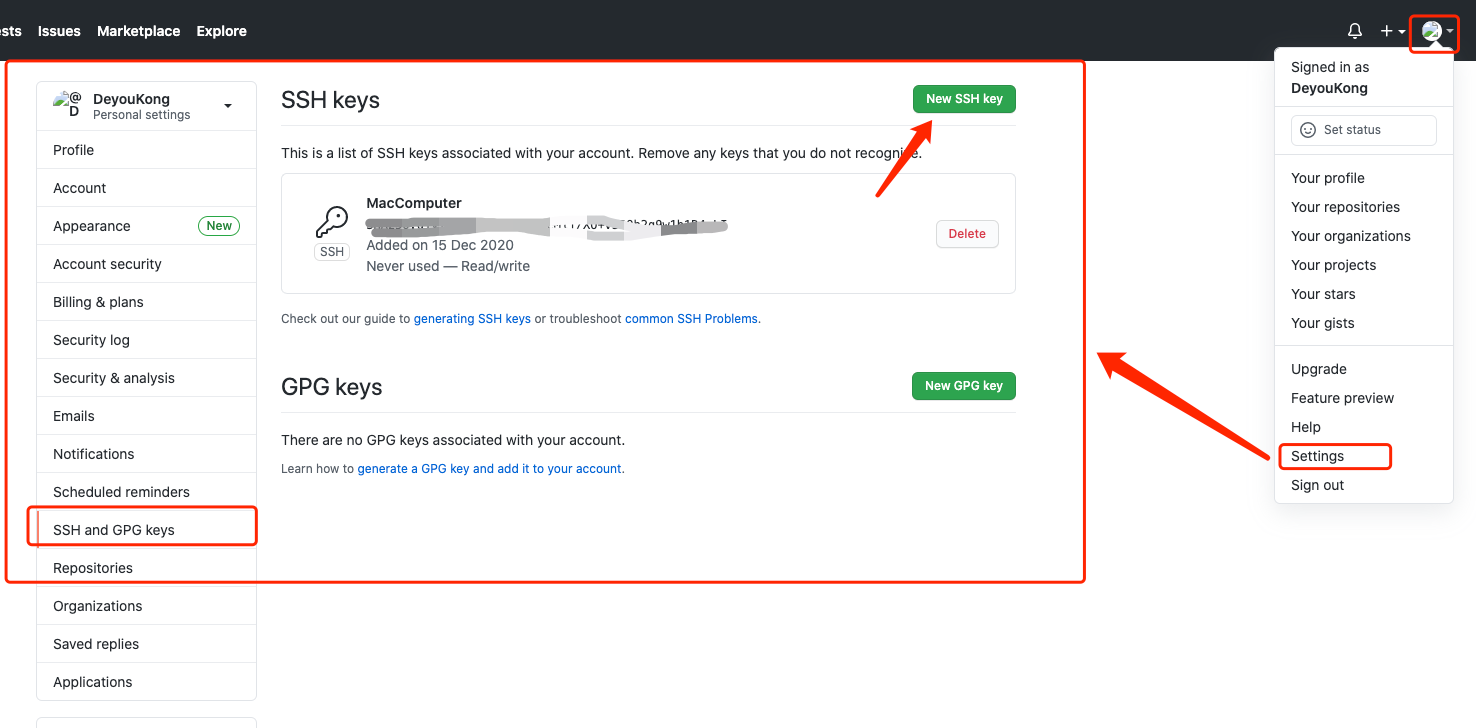Open Scheduled reminders settings

147,492
